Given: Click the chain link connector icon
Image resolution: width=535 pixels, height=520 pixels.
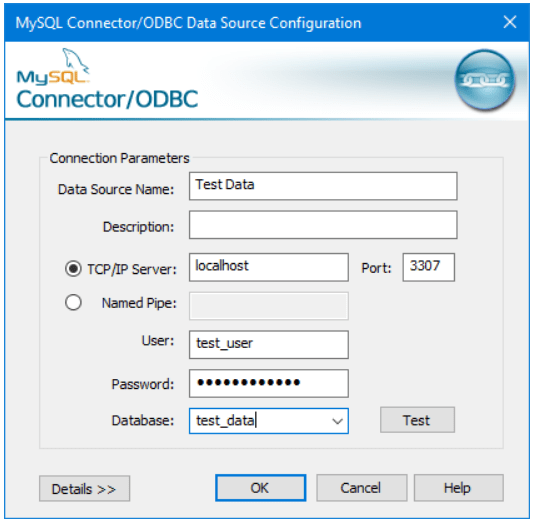Looking at the screenshot, I should (485, 80).
